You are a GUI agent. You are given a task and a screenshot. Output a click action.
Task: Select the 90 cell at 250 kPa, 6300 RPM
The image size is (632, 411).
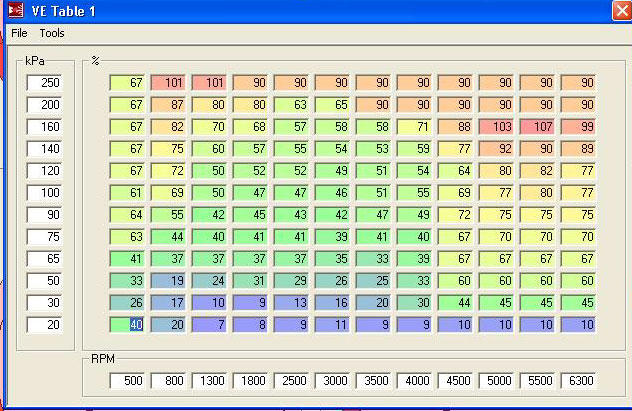click(578, 83)
